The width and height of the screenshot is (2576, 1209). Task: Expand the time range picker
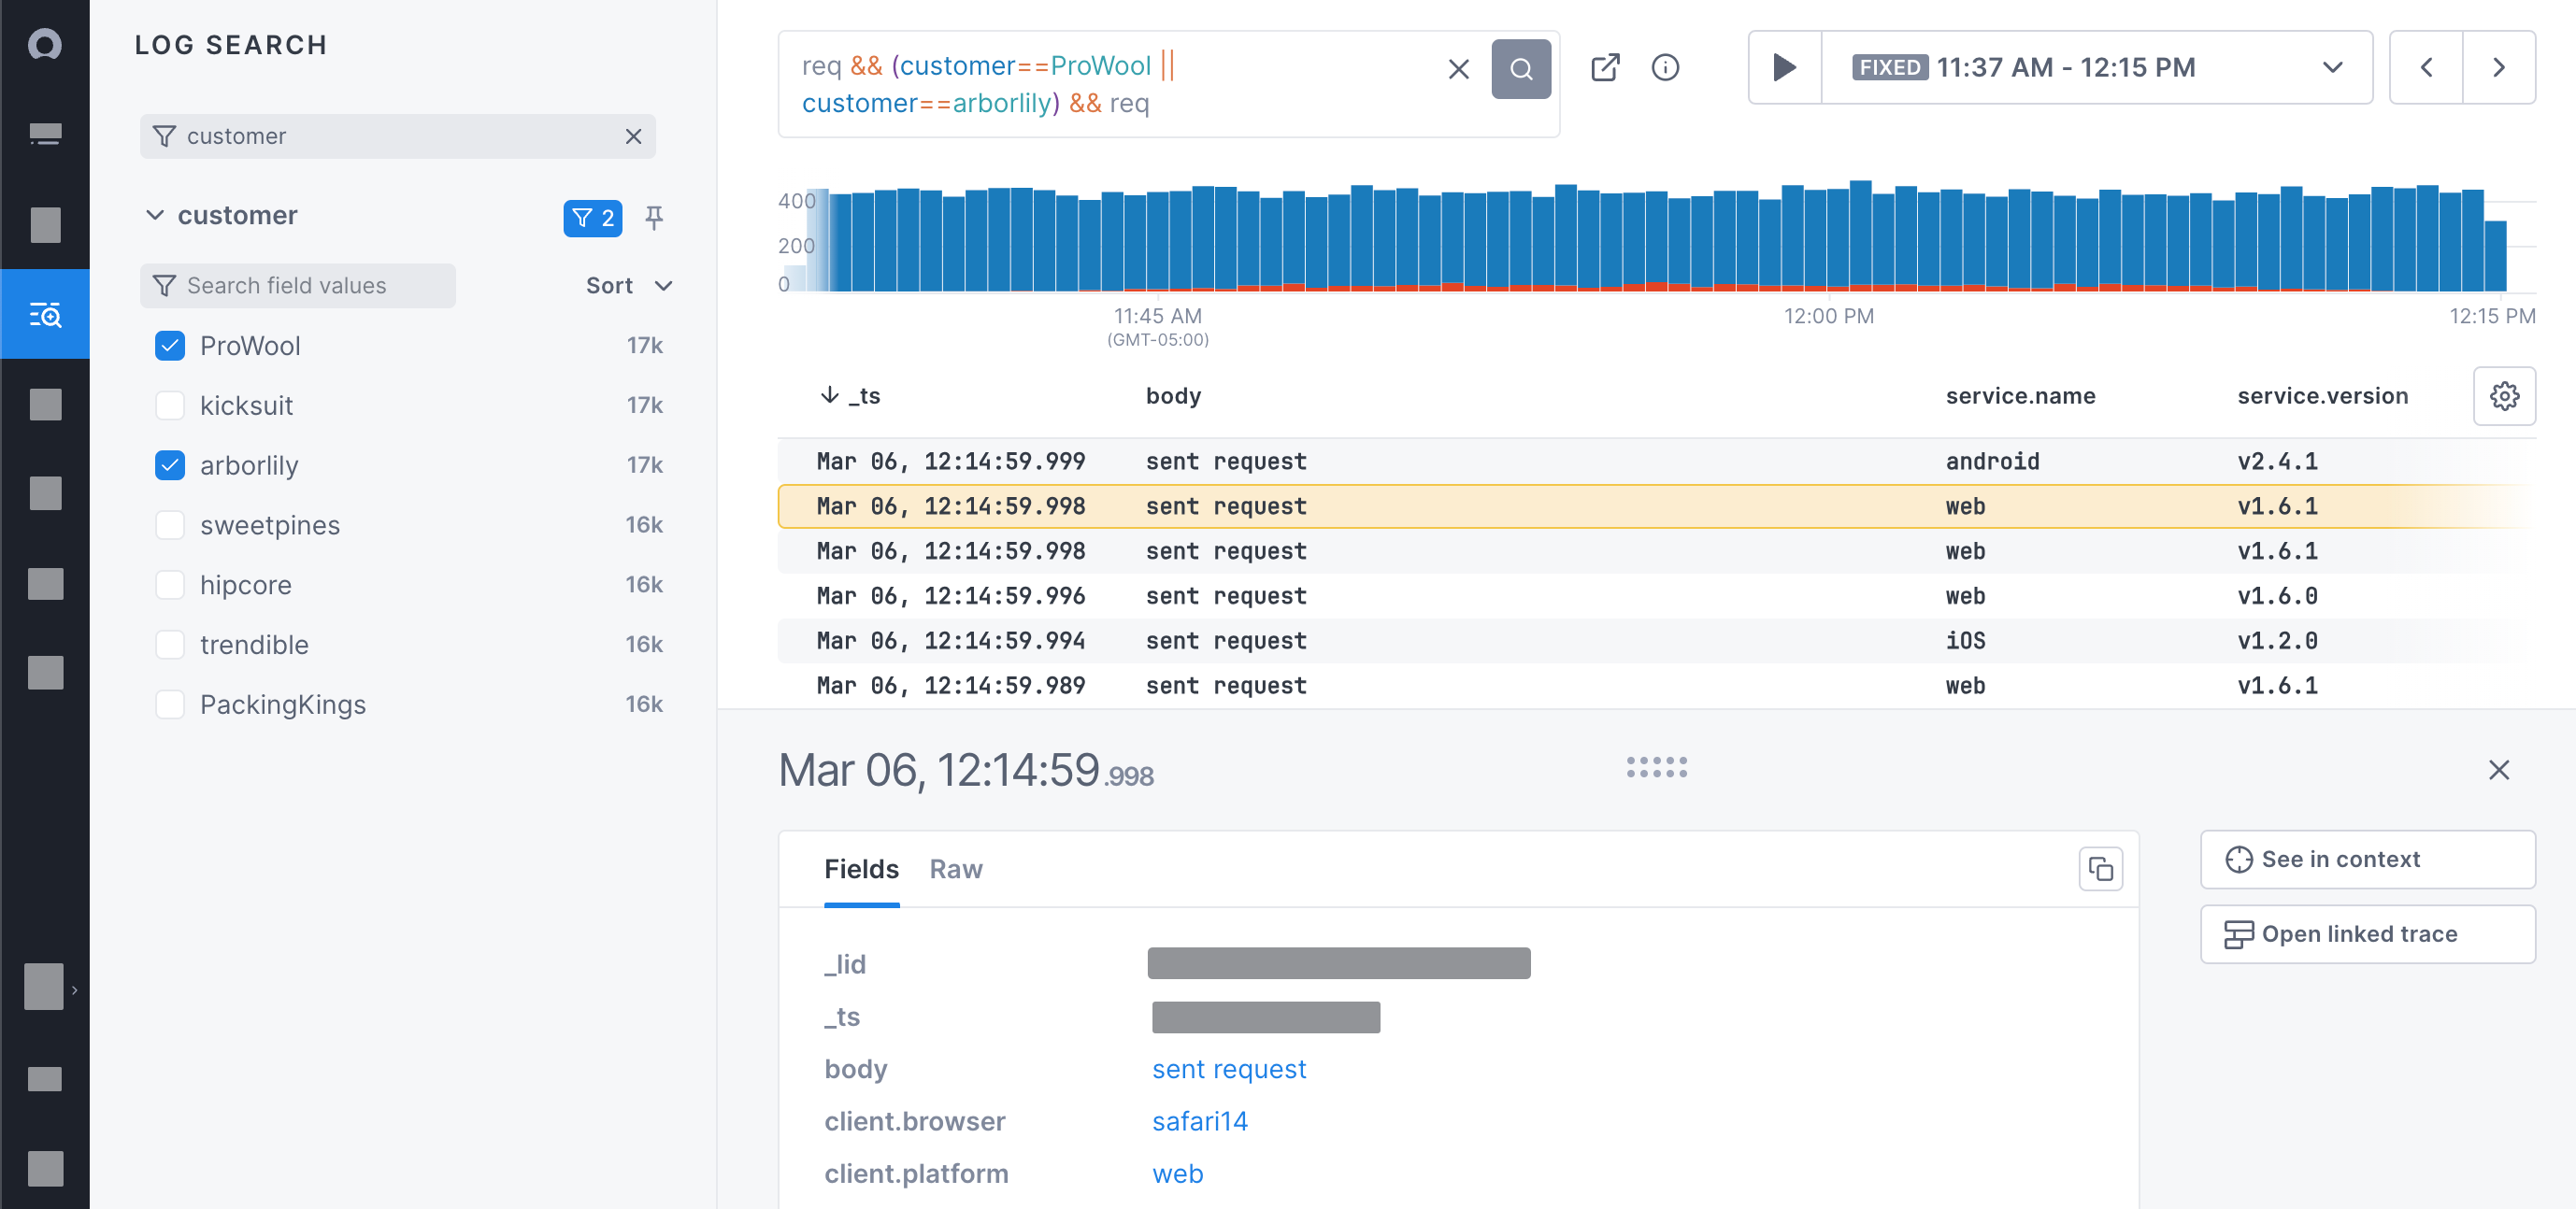[x=2332, y=67]
